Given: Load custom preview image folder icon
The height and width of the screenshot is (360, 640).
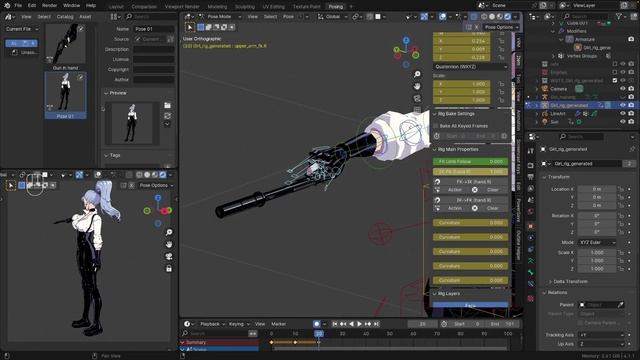Looking at the screenshot, I should pos(167,105).
